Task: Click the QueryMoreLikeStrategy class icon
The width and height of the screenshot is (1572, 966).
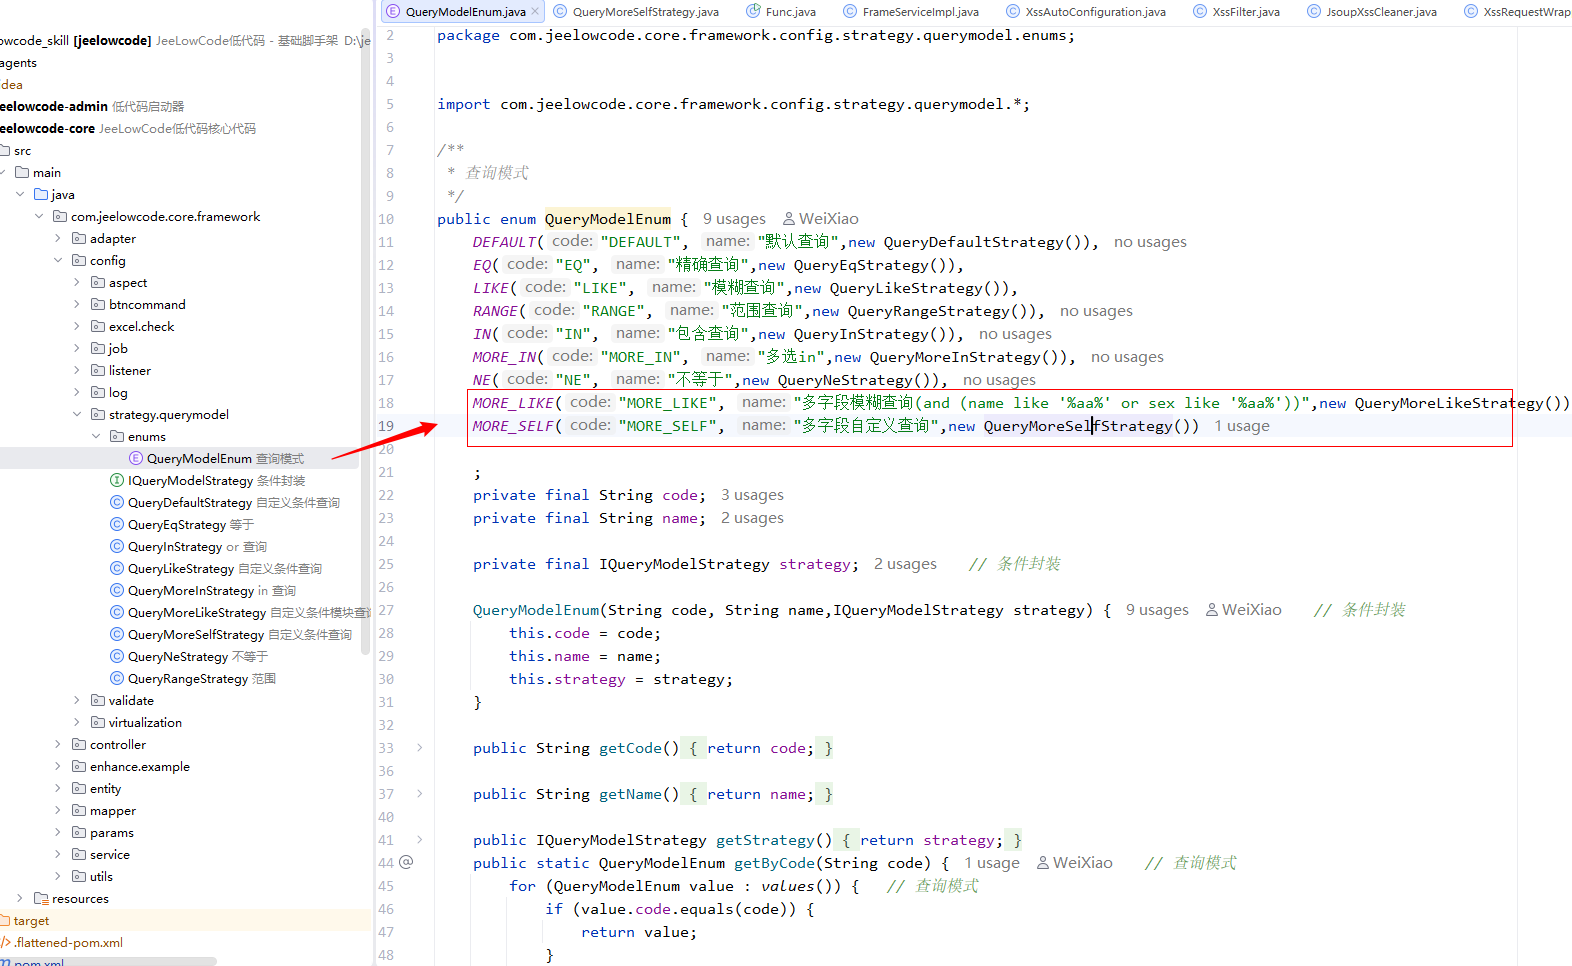Action: click(x=117, y=612)
